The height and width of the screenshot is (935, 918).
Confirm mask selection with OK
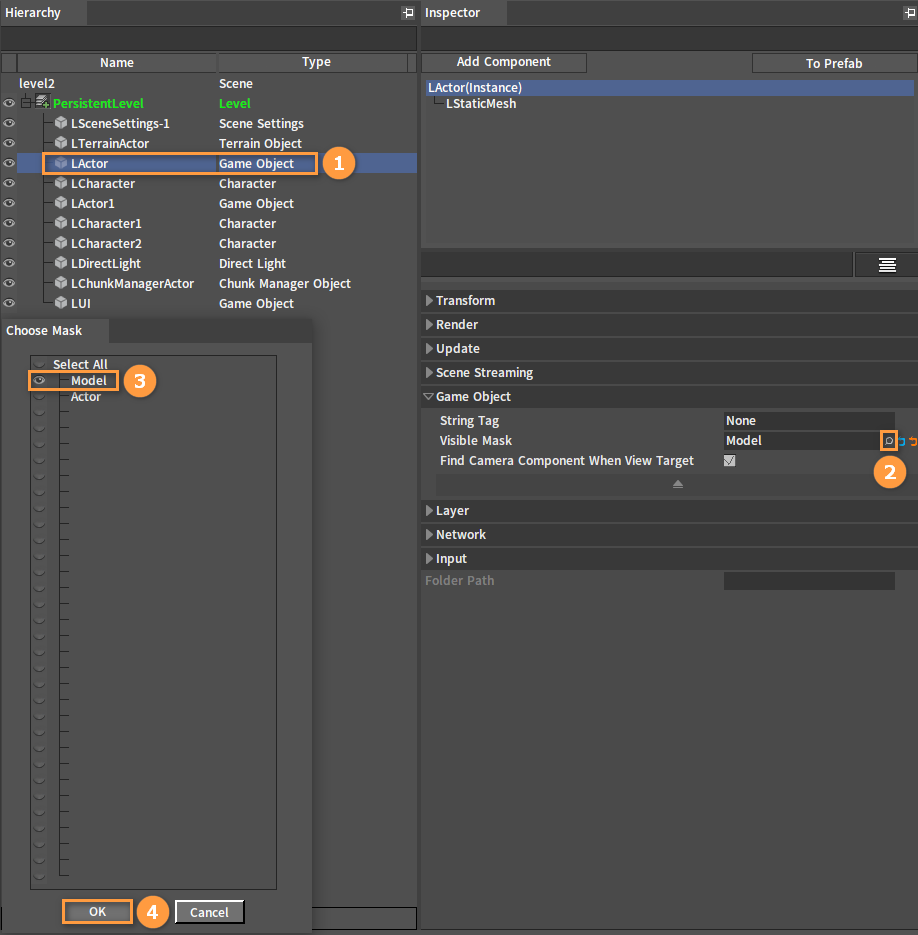point(97,911)
